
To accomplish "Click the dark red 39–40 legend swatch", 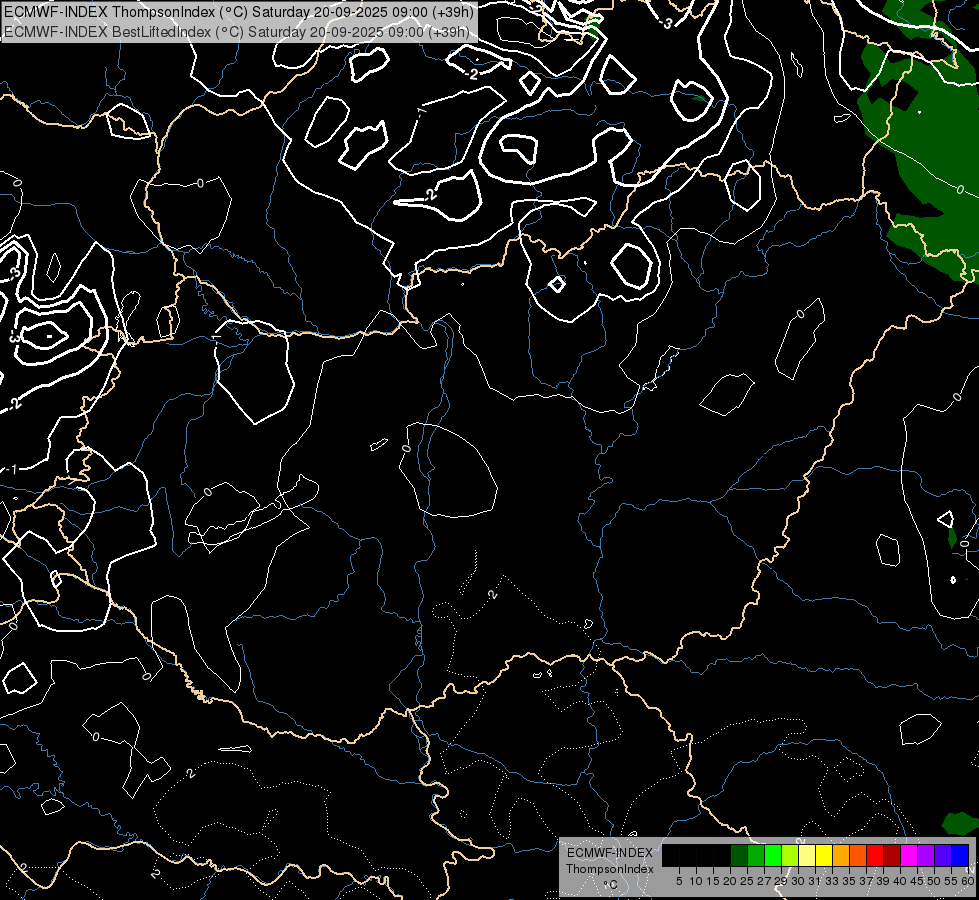I will click(892, 856).
